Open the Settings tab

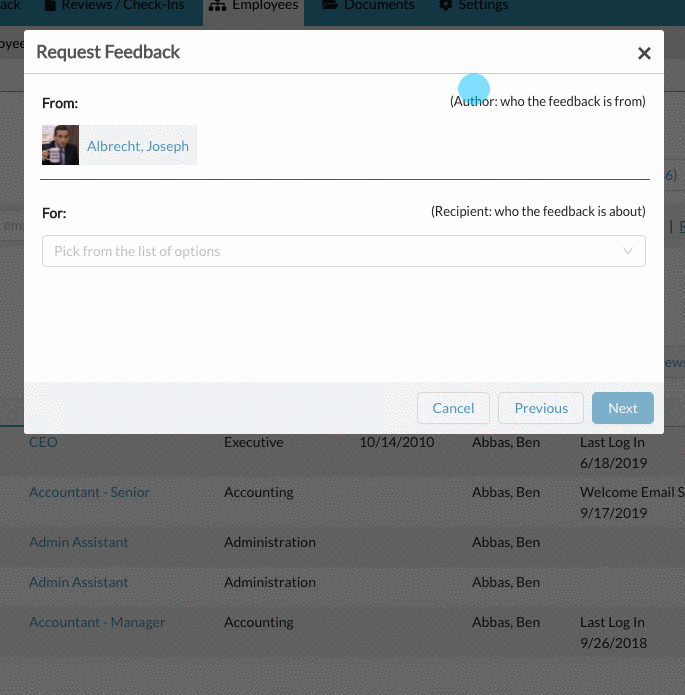[473, 6]
